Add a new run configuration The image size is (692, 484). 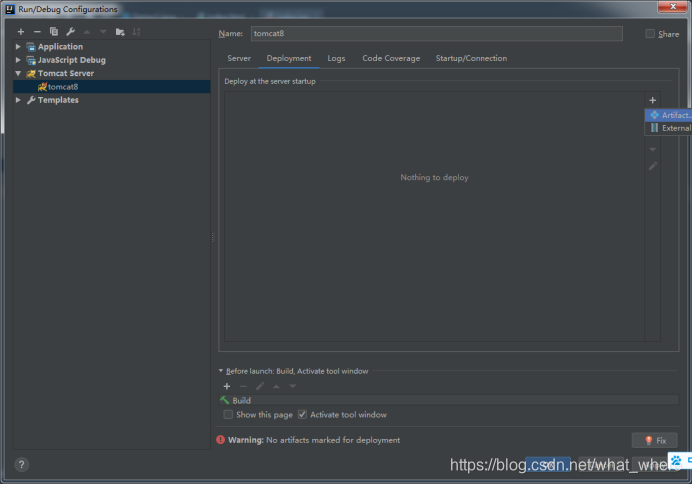tap(21, 32)
